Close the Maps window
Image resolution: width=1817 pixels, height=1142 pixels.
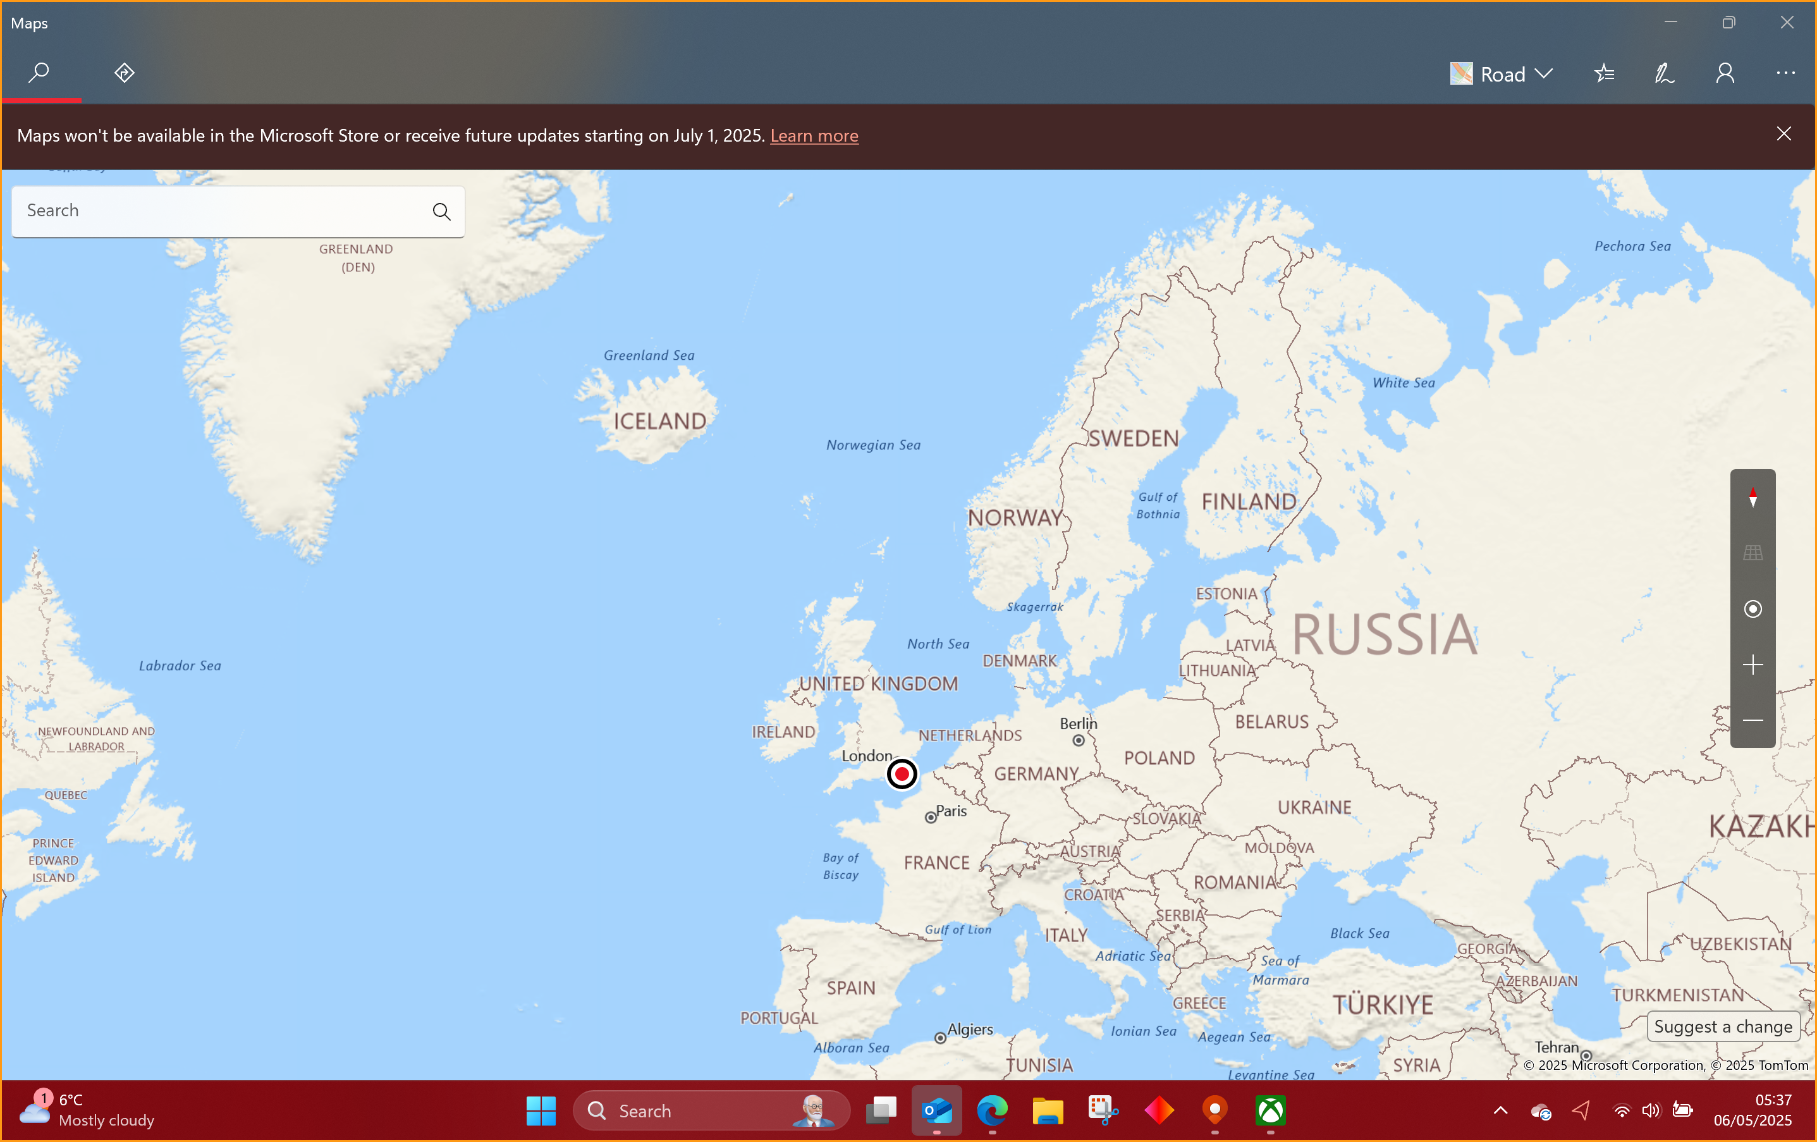(1787, 22)
